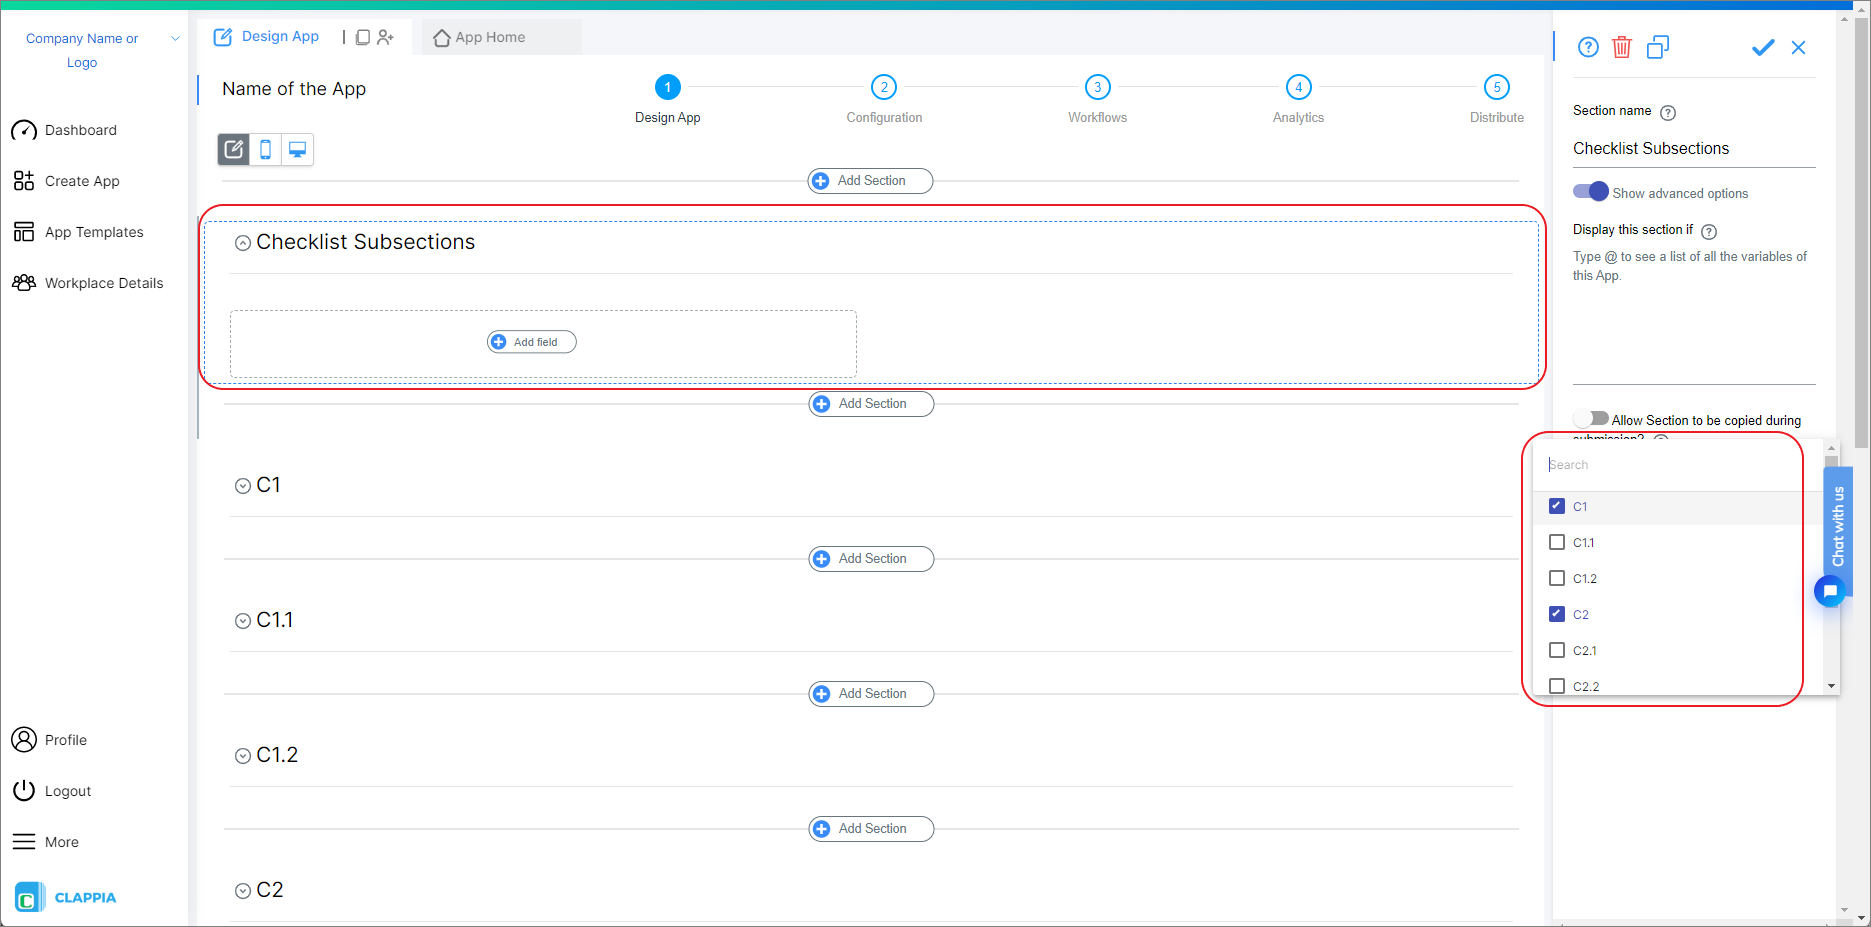Check the C1.1 option in the list
The width and height of the screenshot is (1871, 927).
coord(1556,542)
